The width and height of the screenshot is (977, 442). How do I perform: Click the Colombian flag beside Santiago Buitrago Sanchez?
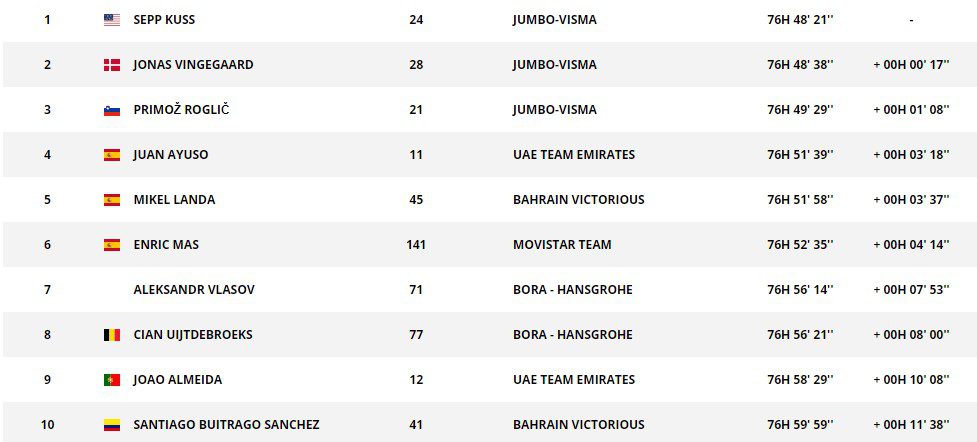coord(112,425)
